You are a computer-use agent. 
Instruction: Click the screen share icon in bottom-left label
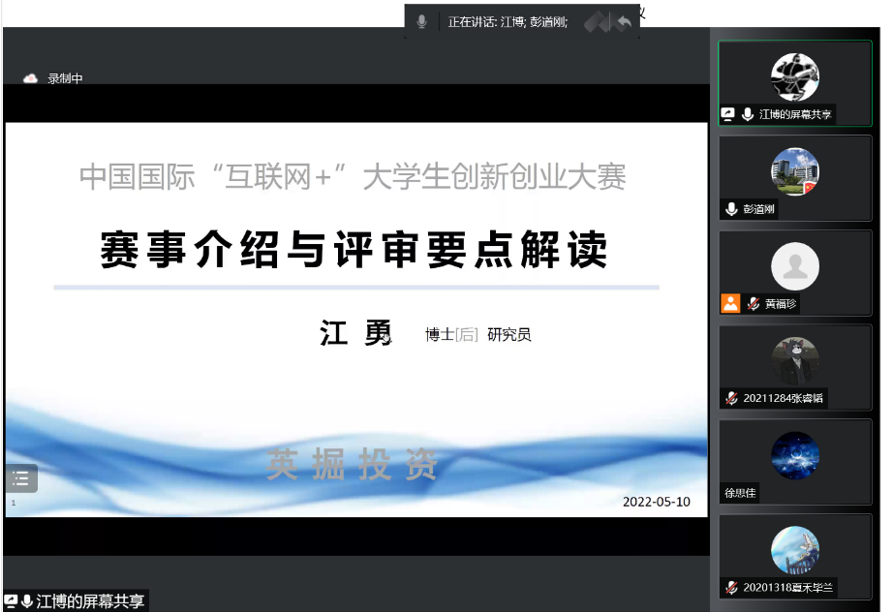(x=11, y=601)
